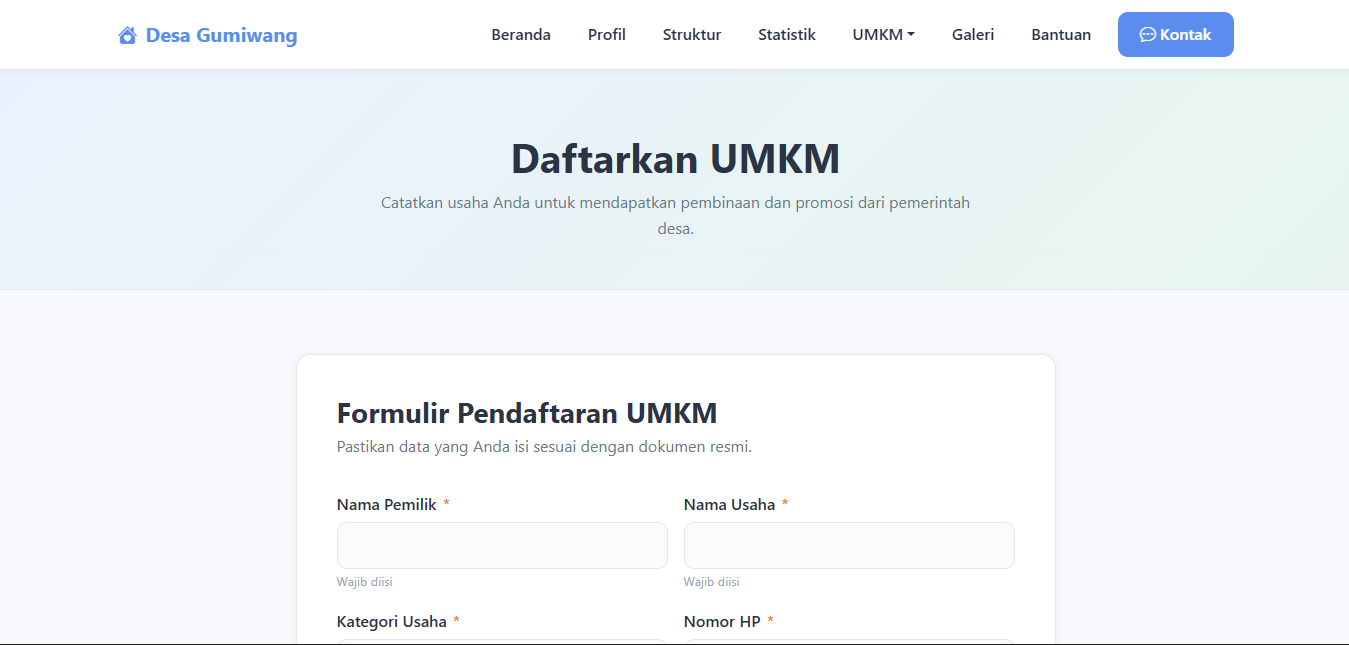Click the text starting "Catatkan usaha Anda untuk mendapatkan"
Image resolution: width=1349 pixels, height=645 pixels.
click(x=675, y=215)
